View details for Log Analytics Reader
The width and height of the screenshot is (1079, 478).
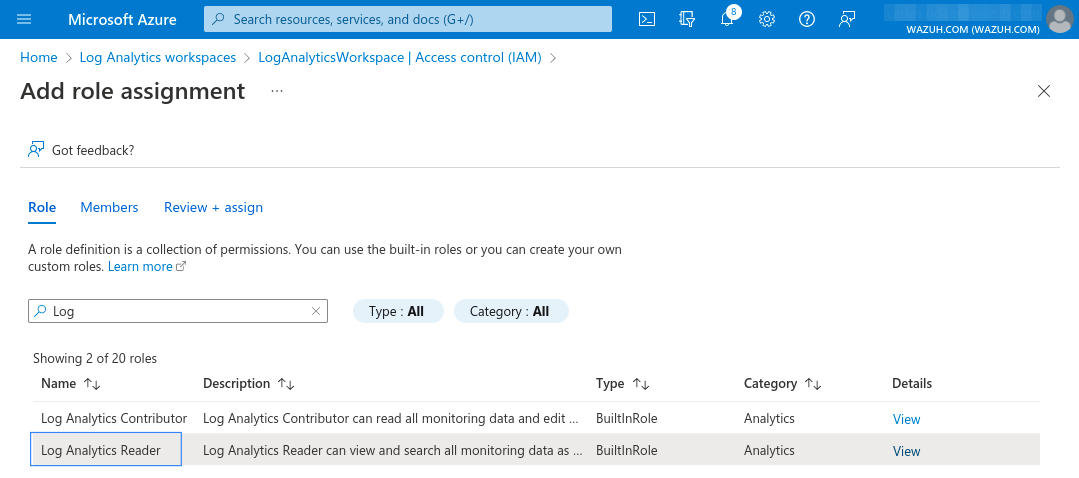(x=906, y=451)
